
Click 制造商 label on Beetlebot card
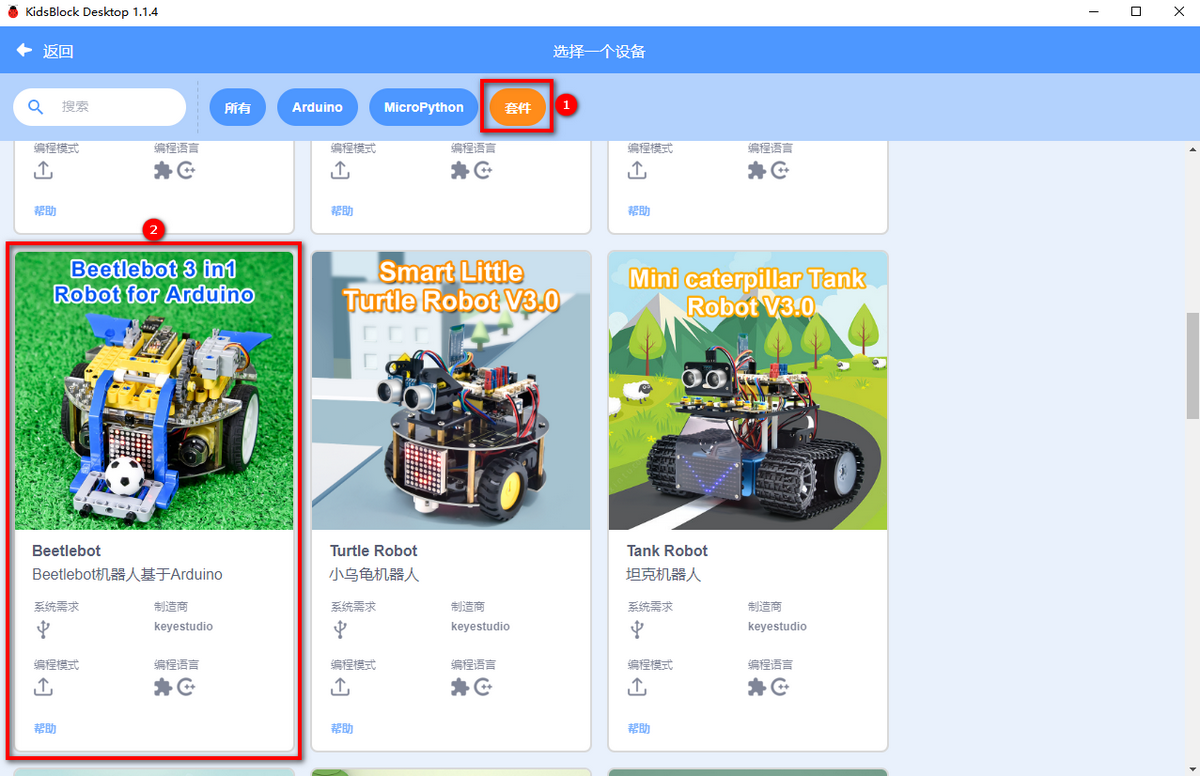(x=171, y=607)
